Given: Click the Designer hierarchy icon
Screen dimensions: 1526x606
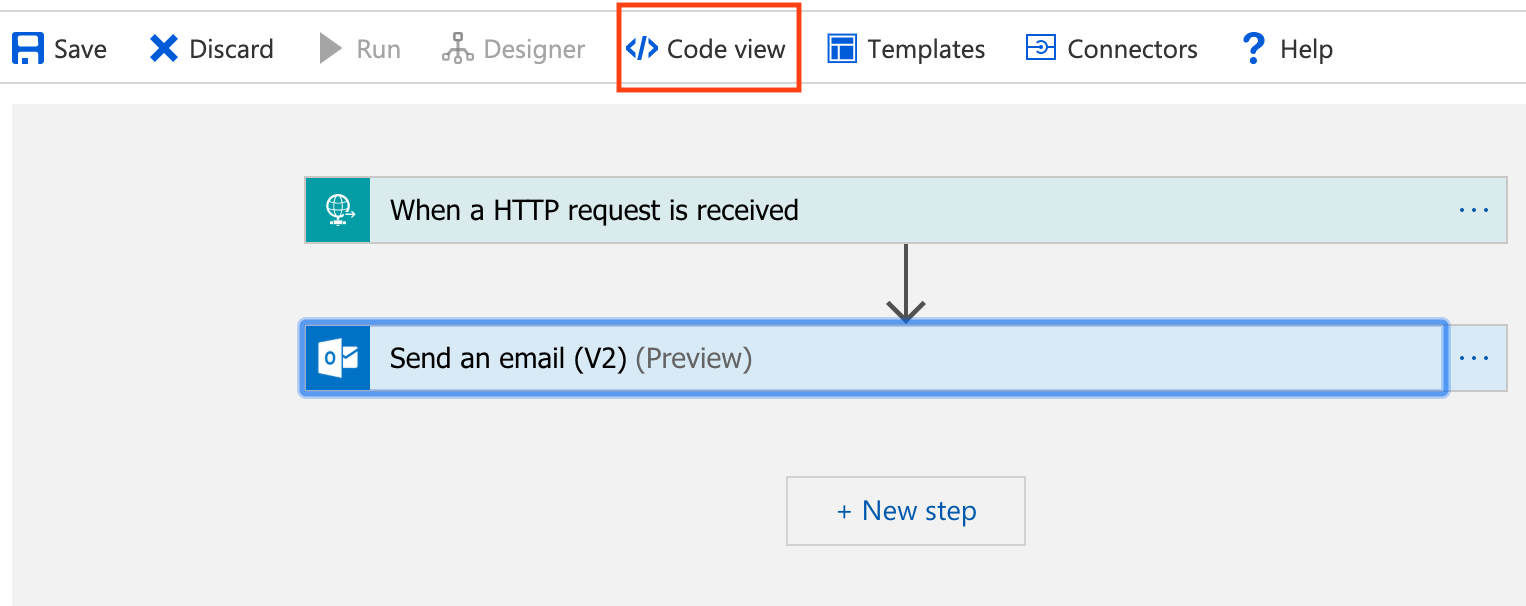Looking at the screenshot, I should click(457, 49).
